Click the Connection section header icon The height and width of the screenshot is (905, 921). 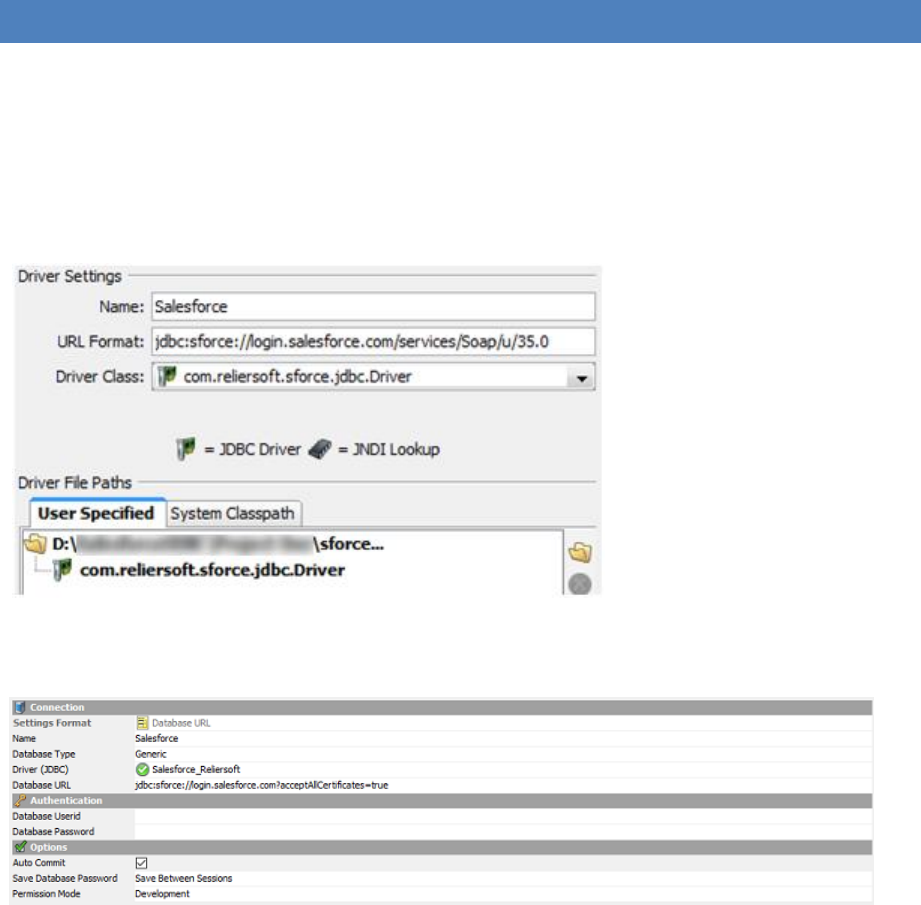pyautogui.click(x=20, y=707)
